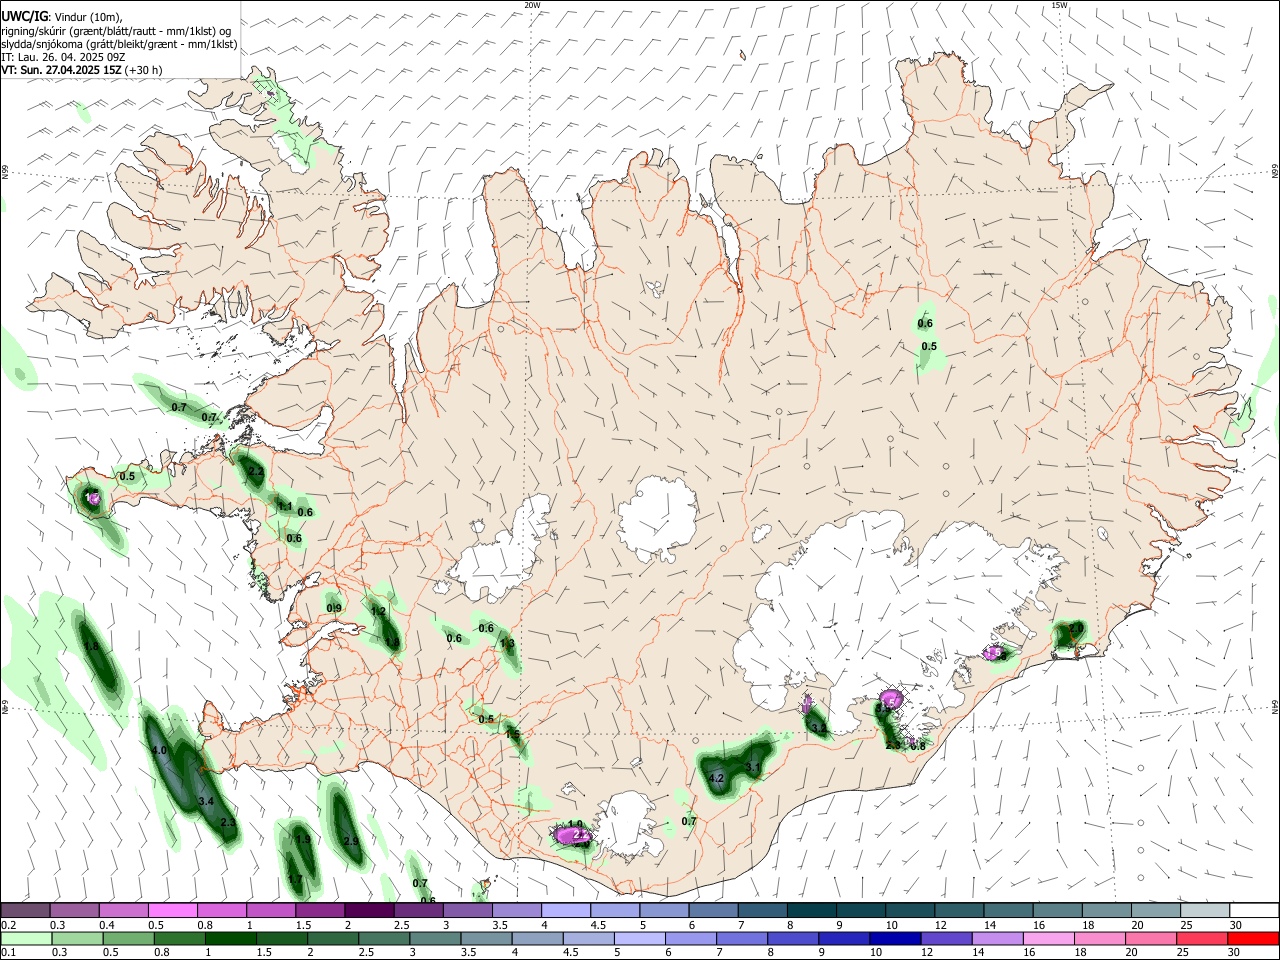Click the 4.0 value off the southwest coast
Image resolution: width=1280 pixels, height=960 pixels.
click(159, 750)
